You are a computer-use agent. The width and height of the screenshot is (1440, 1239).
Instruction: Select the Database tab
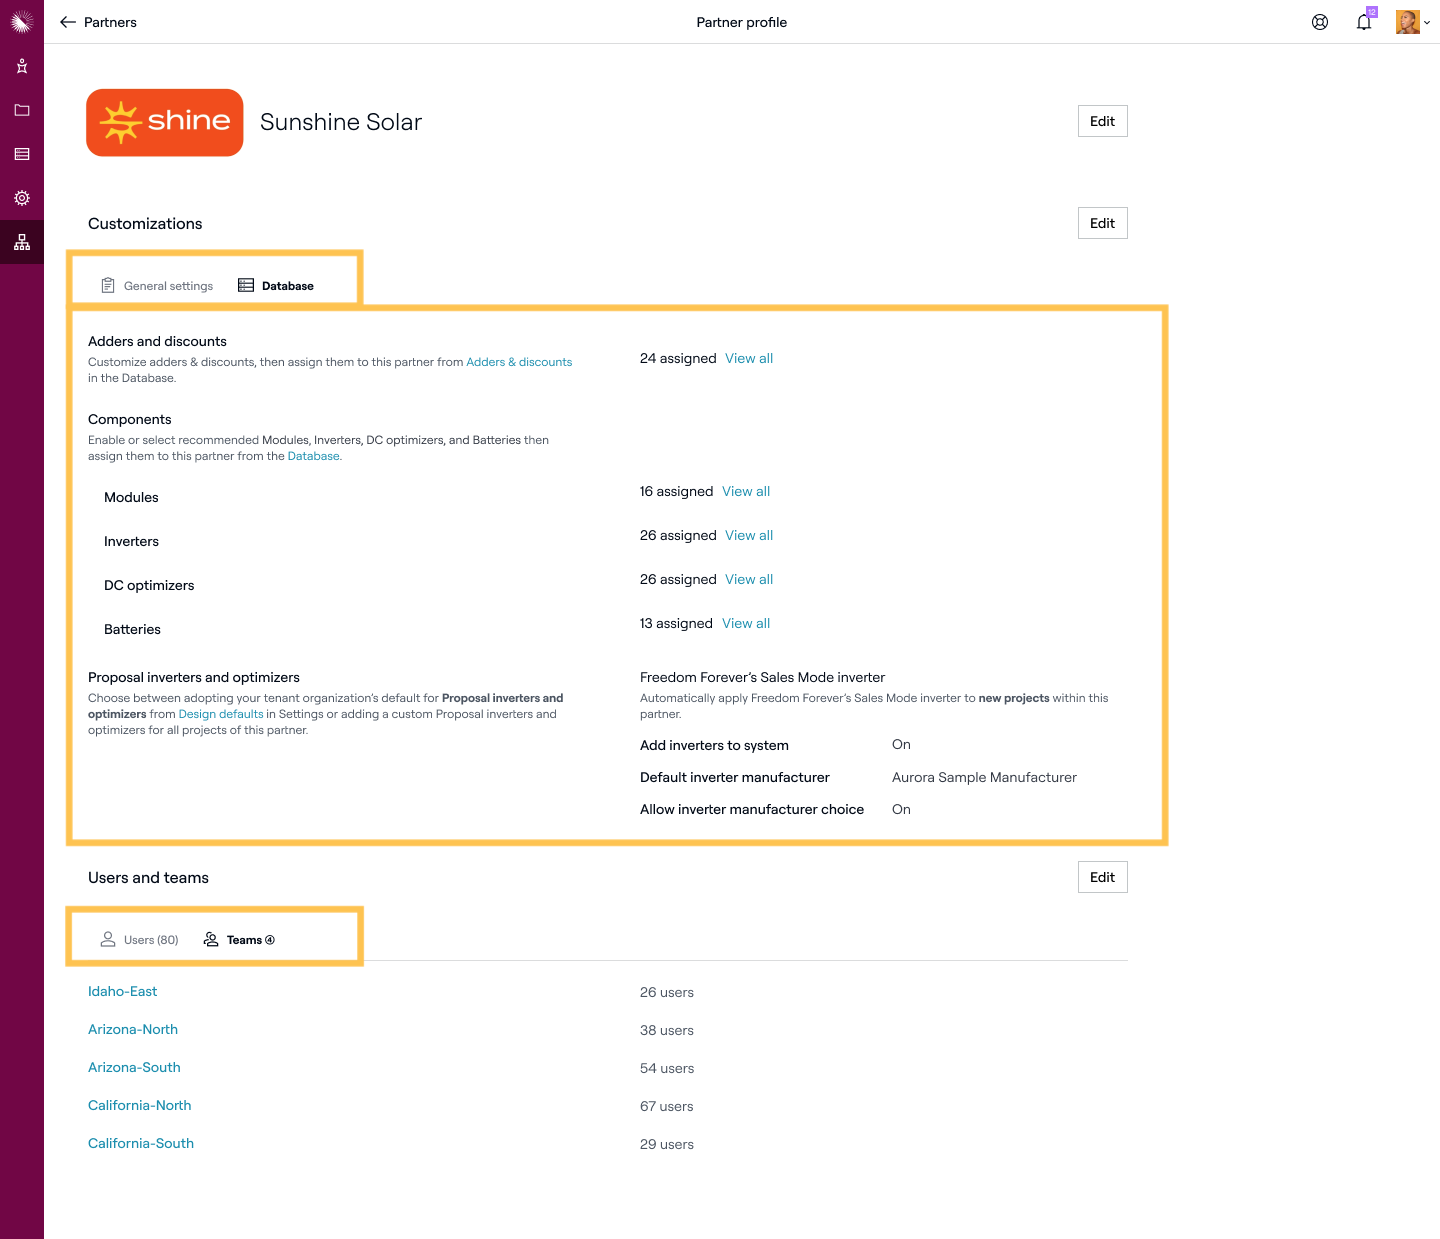tap(276, 286)
